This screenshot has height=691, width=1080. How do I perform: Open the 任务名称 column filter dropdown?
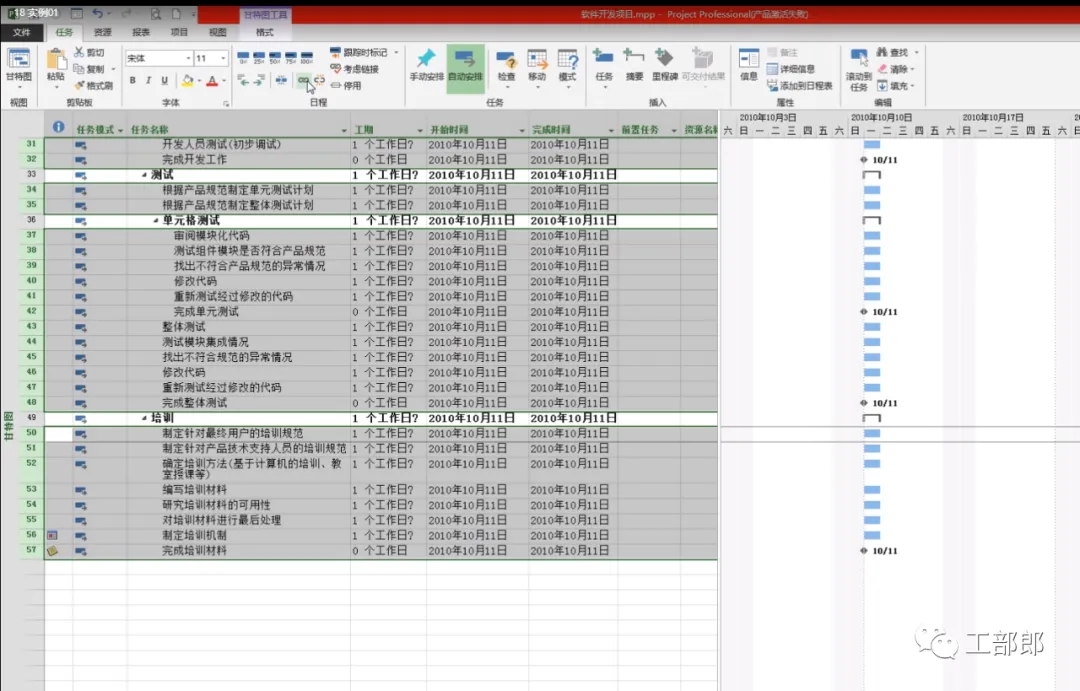[x=344, y=130]
